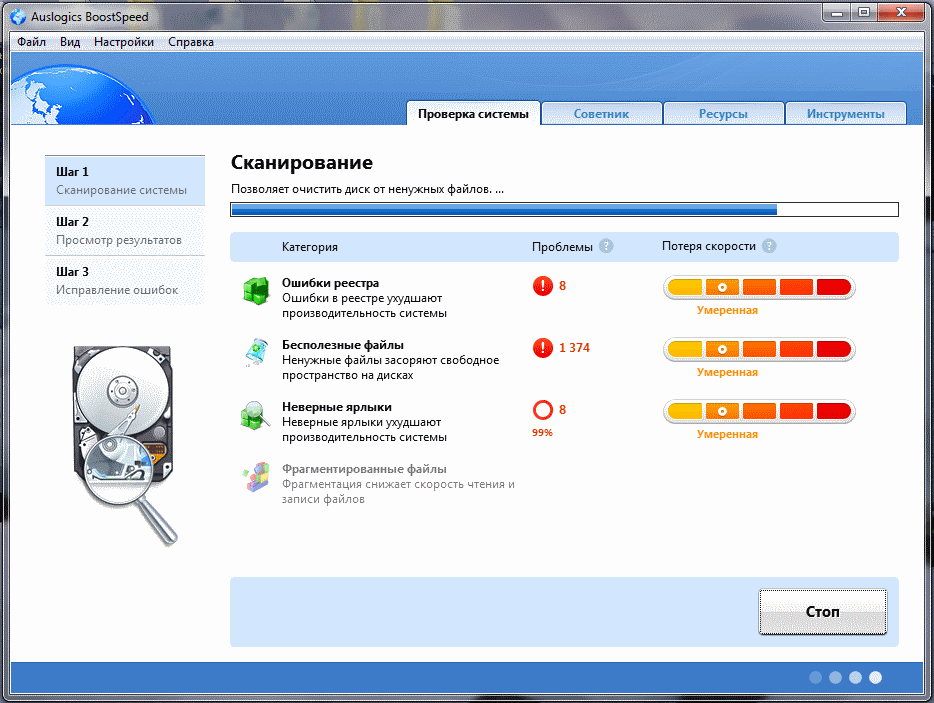The image size is (934, 703).
Task: Click the second pagination dot in footer
Action: coord(836,677)
